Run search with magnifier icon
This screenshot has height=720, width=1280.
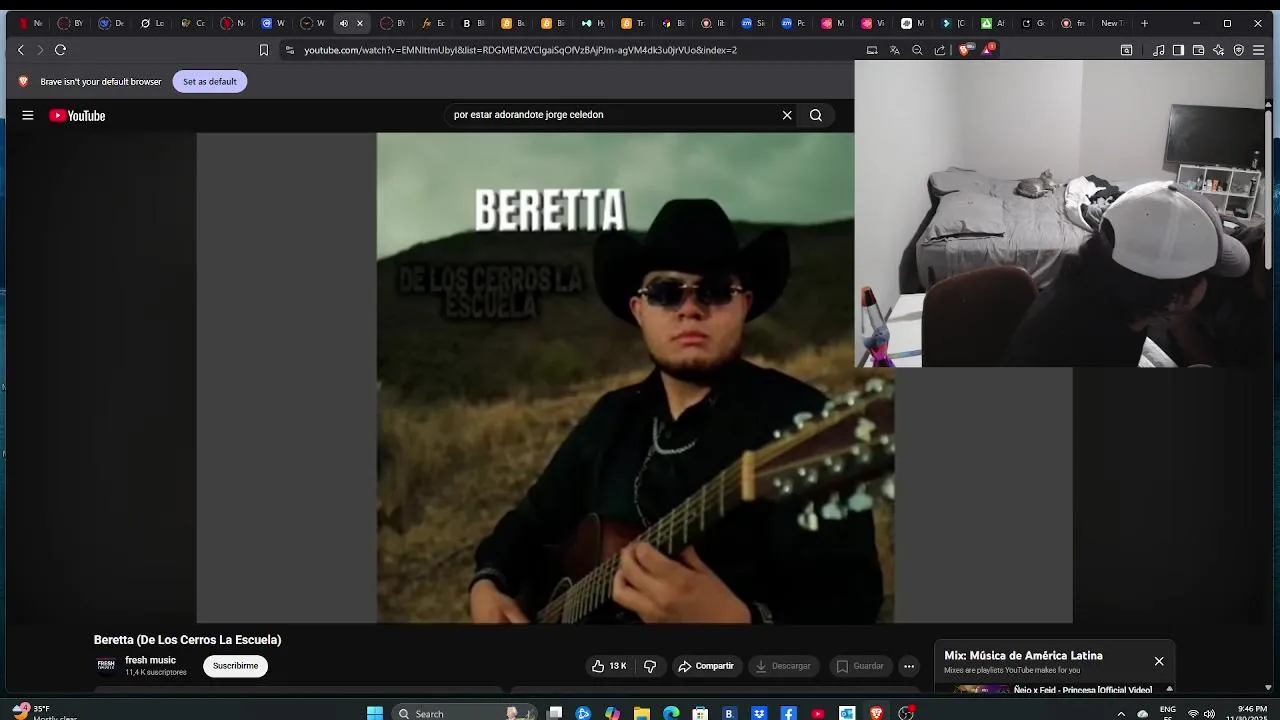click(816, 115)
